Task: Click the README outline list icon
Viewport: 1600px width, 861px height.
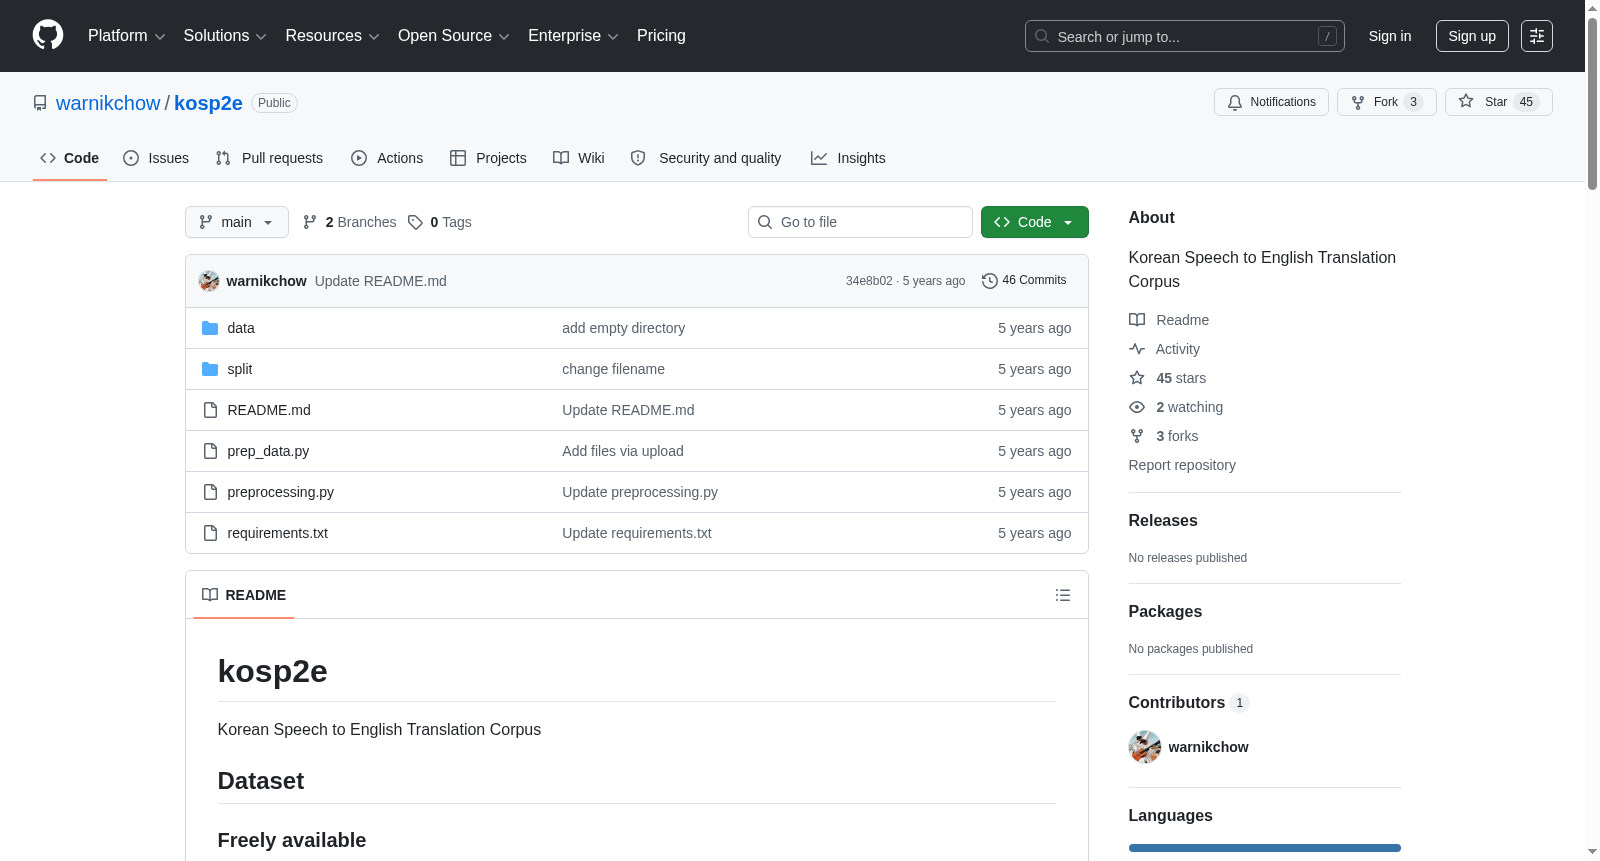Action: pyautogui.click(x=1063, y=595)
